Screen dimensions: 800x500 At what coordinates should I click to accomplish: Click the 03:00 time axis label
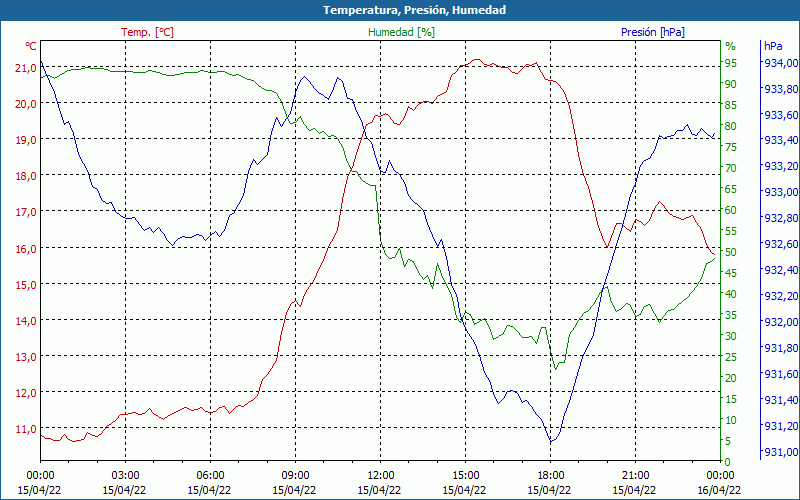tap(125, 476)
